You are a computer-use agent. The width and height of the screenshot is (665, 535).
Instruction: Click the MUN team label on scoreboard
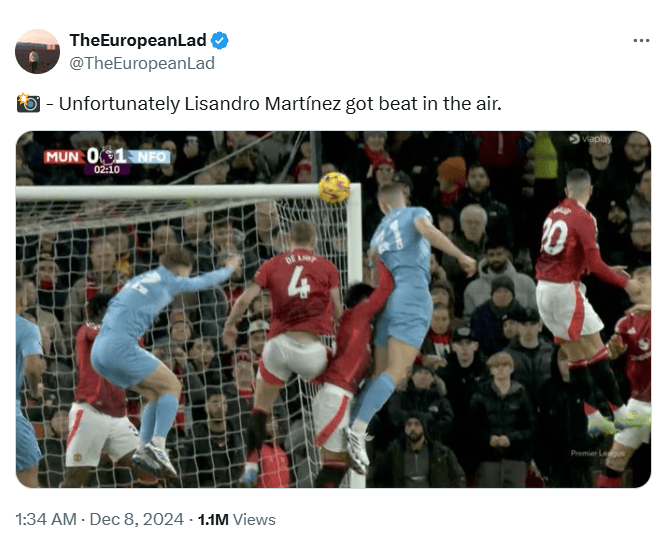click(x=64, y=157)
